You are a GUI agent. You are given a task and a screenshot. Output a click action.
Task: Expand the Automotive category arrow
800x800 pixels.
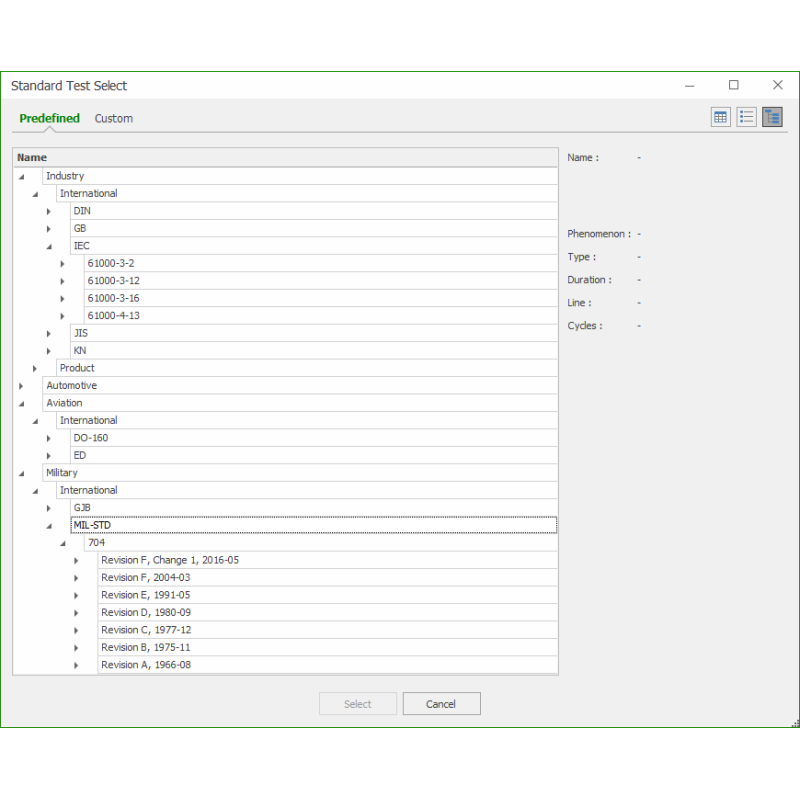tap(21, 386)
